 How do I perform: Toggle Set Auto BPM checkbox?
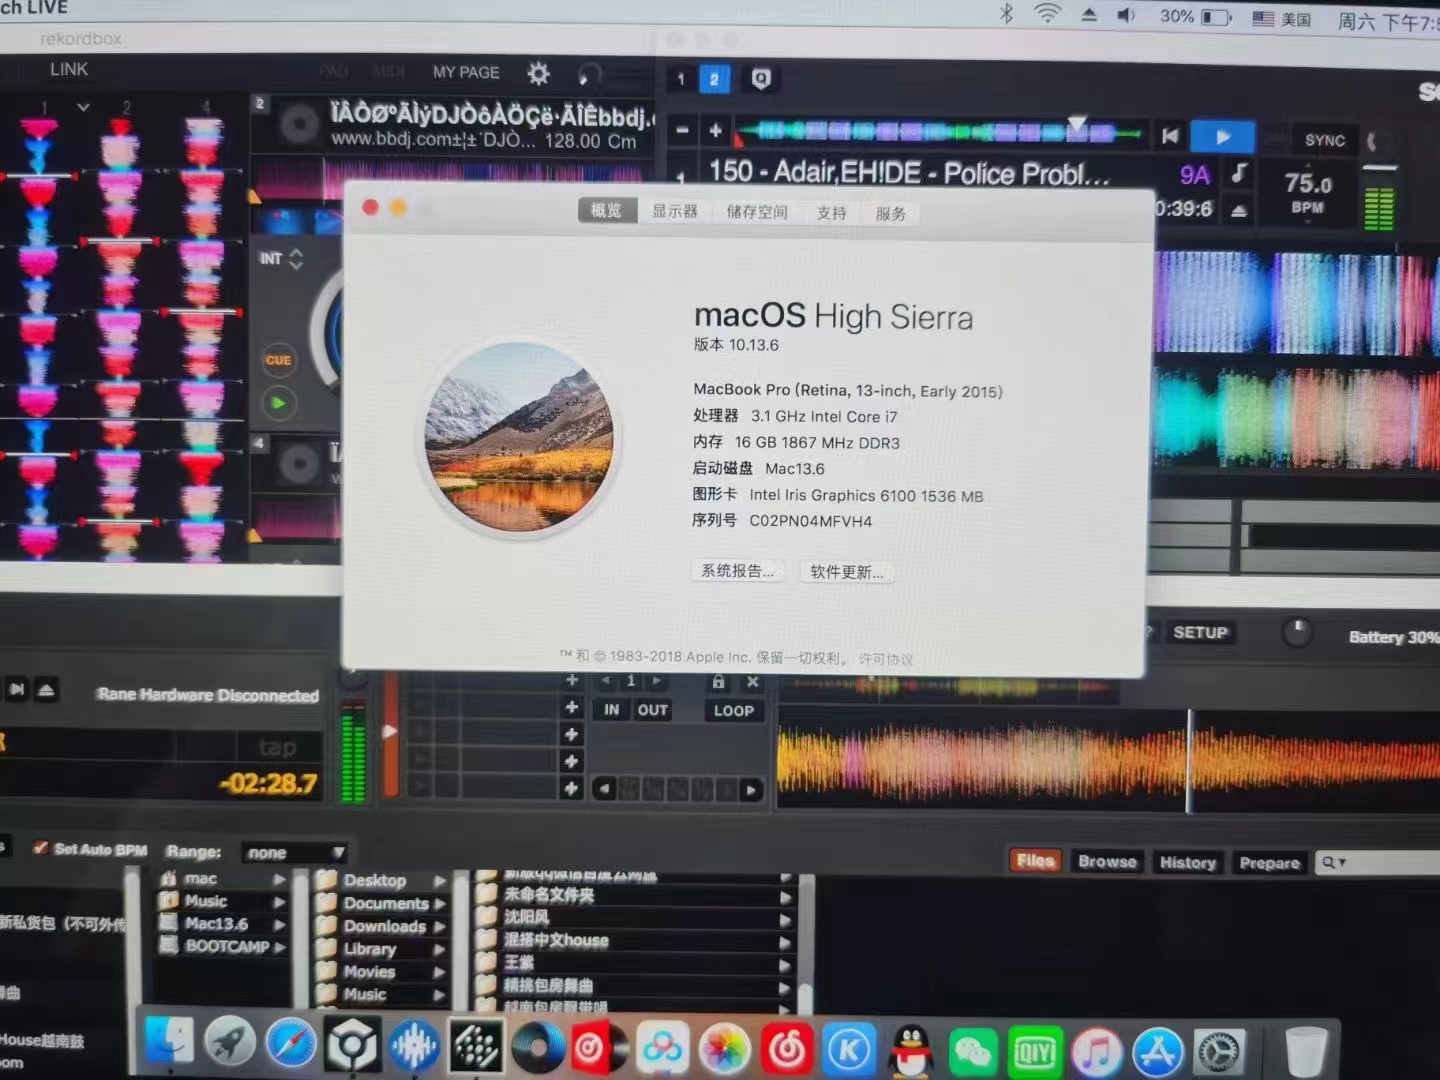coord(41,848)
